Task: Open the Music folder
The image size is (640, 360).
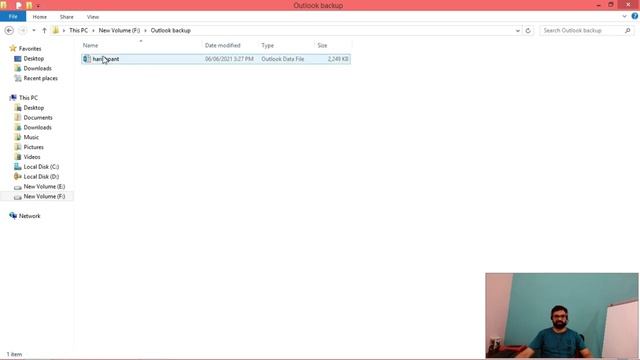Action: point(31,137)
